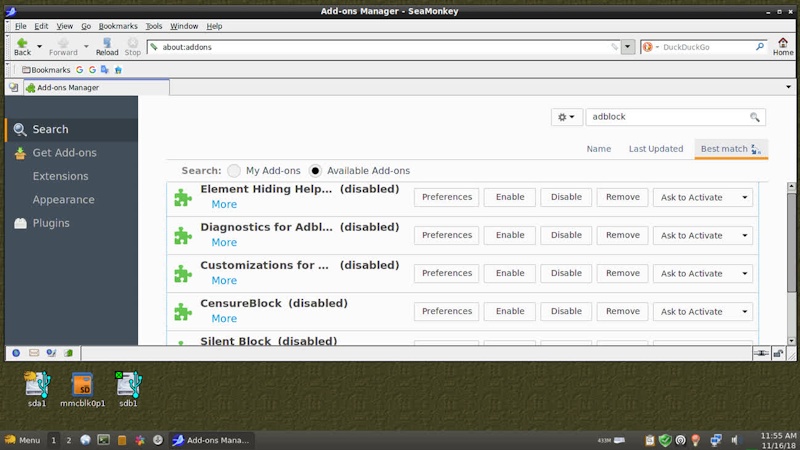Open the Bookmarks menu
The width and height of the screenshot is (800, 450).
coord(118,26)
